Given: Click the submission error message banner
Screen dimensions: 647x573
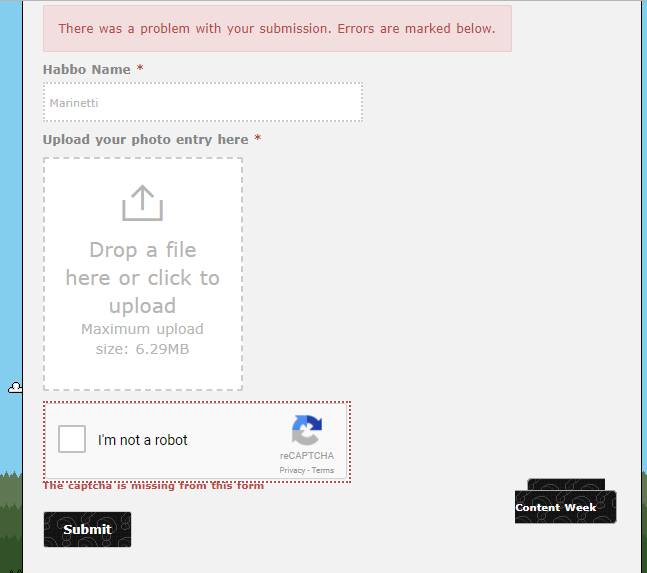Looking at the screenshot, I should point(277,28).
